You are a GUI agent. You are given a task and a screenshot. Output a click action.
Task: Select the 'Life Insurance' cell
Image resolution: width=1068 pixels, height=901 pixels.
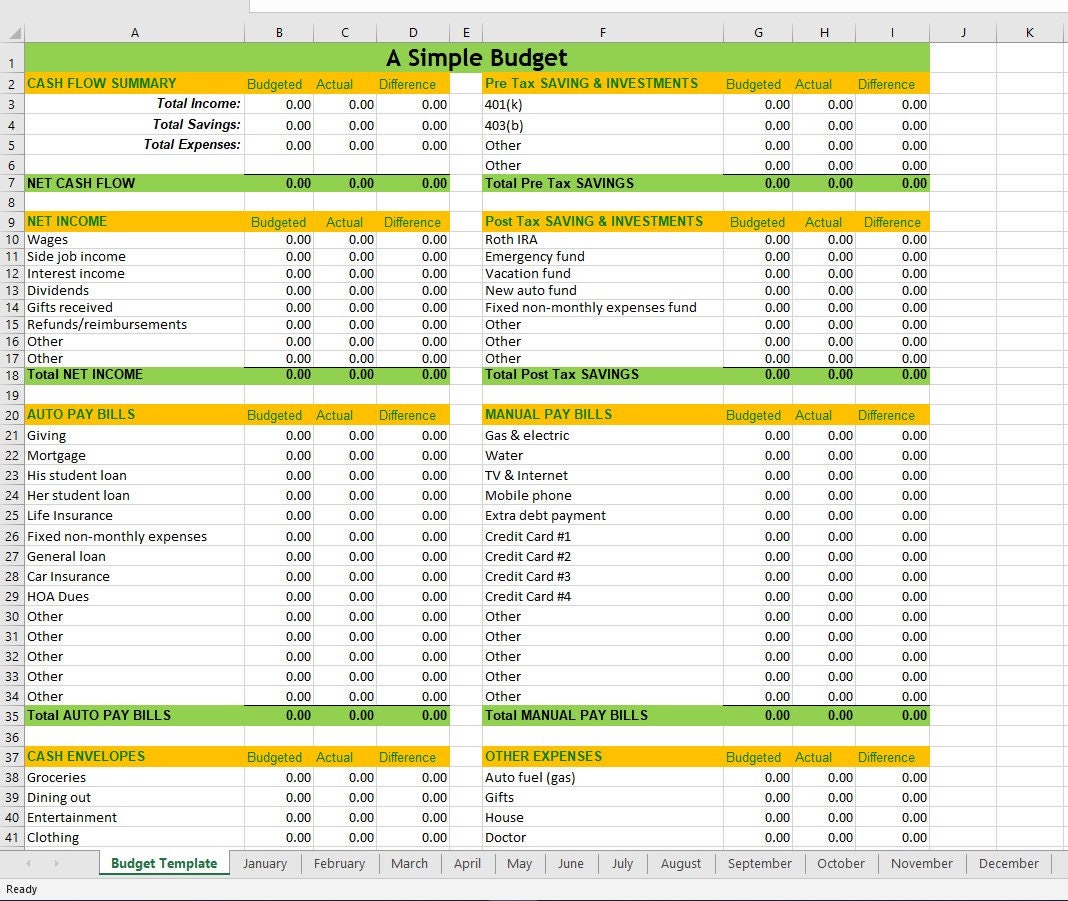pyautogui.click(x=134, y=516)
